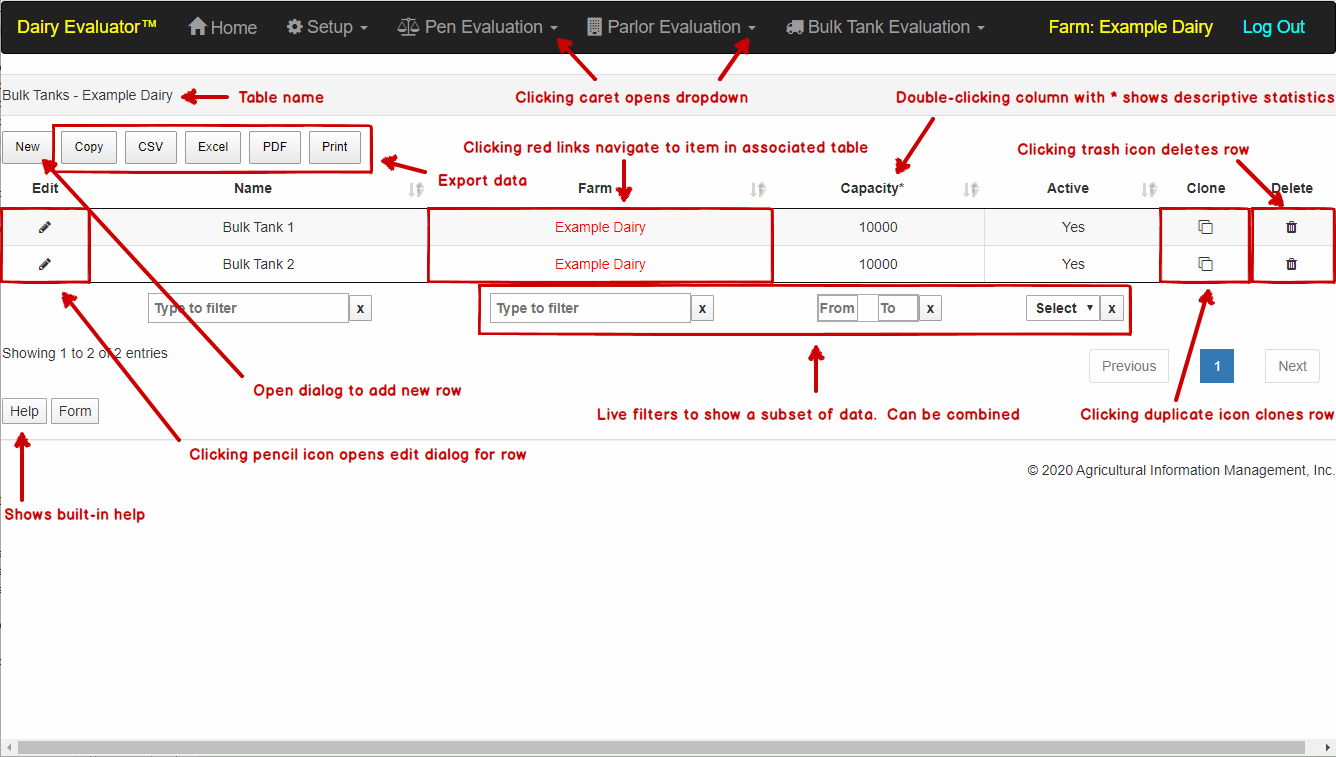Edit Bulk Tank 1 using the pencil icon
The height and width of the screenshot is (757, 1336).
(x=44, y=227)
